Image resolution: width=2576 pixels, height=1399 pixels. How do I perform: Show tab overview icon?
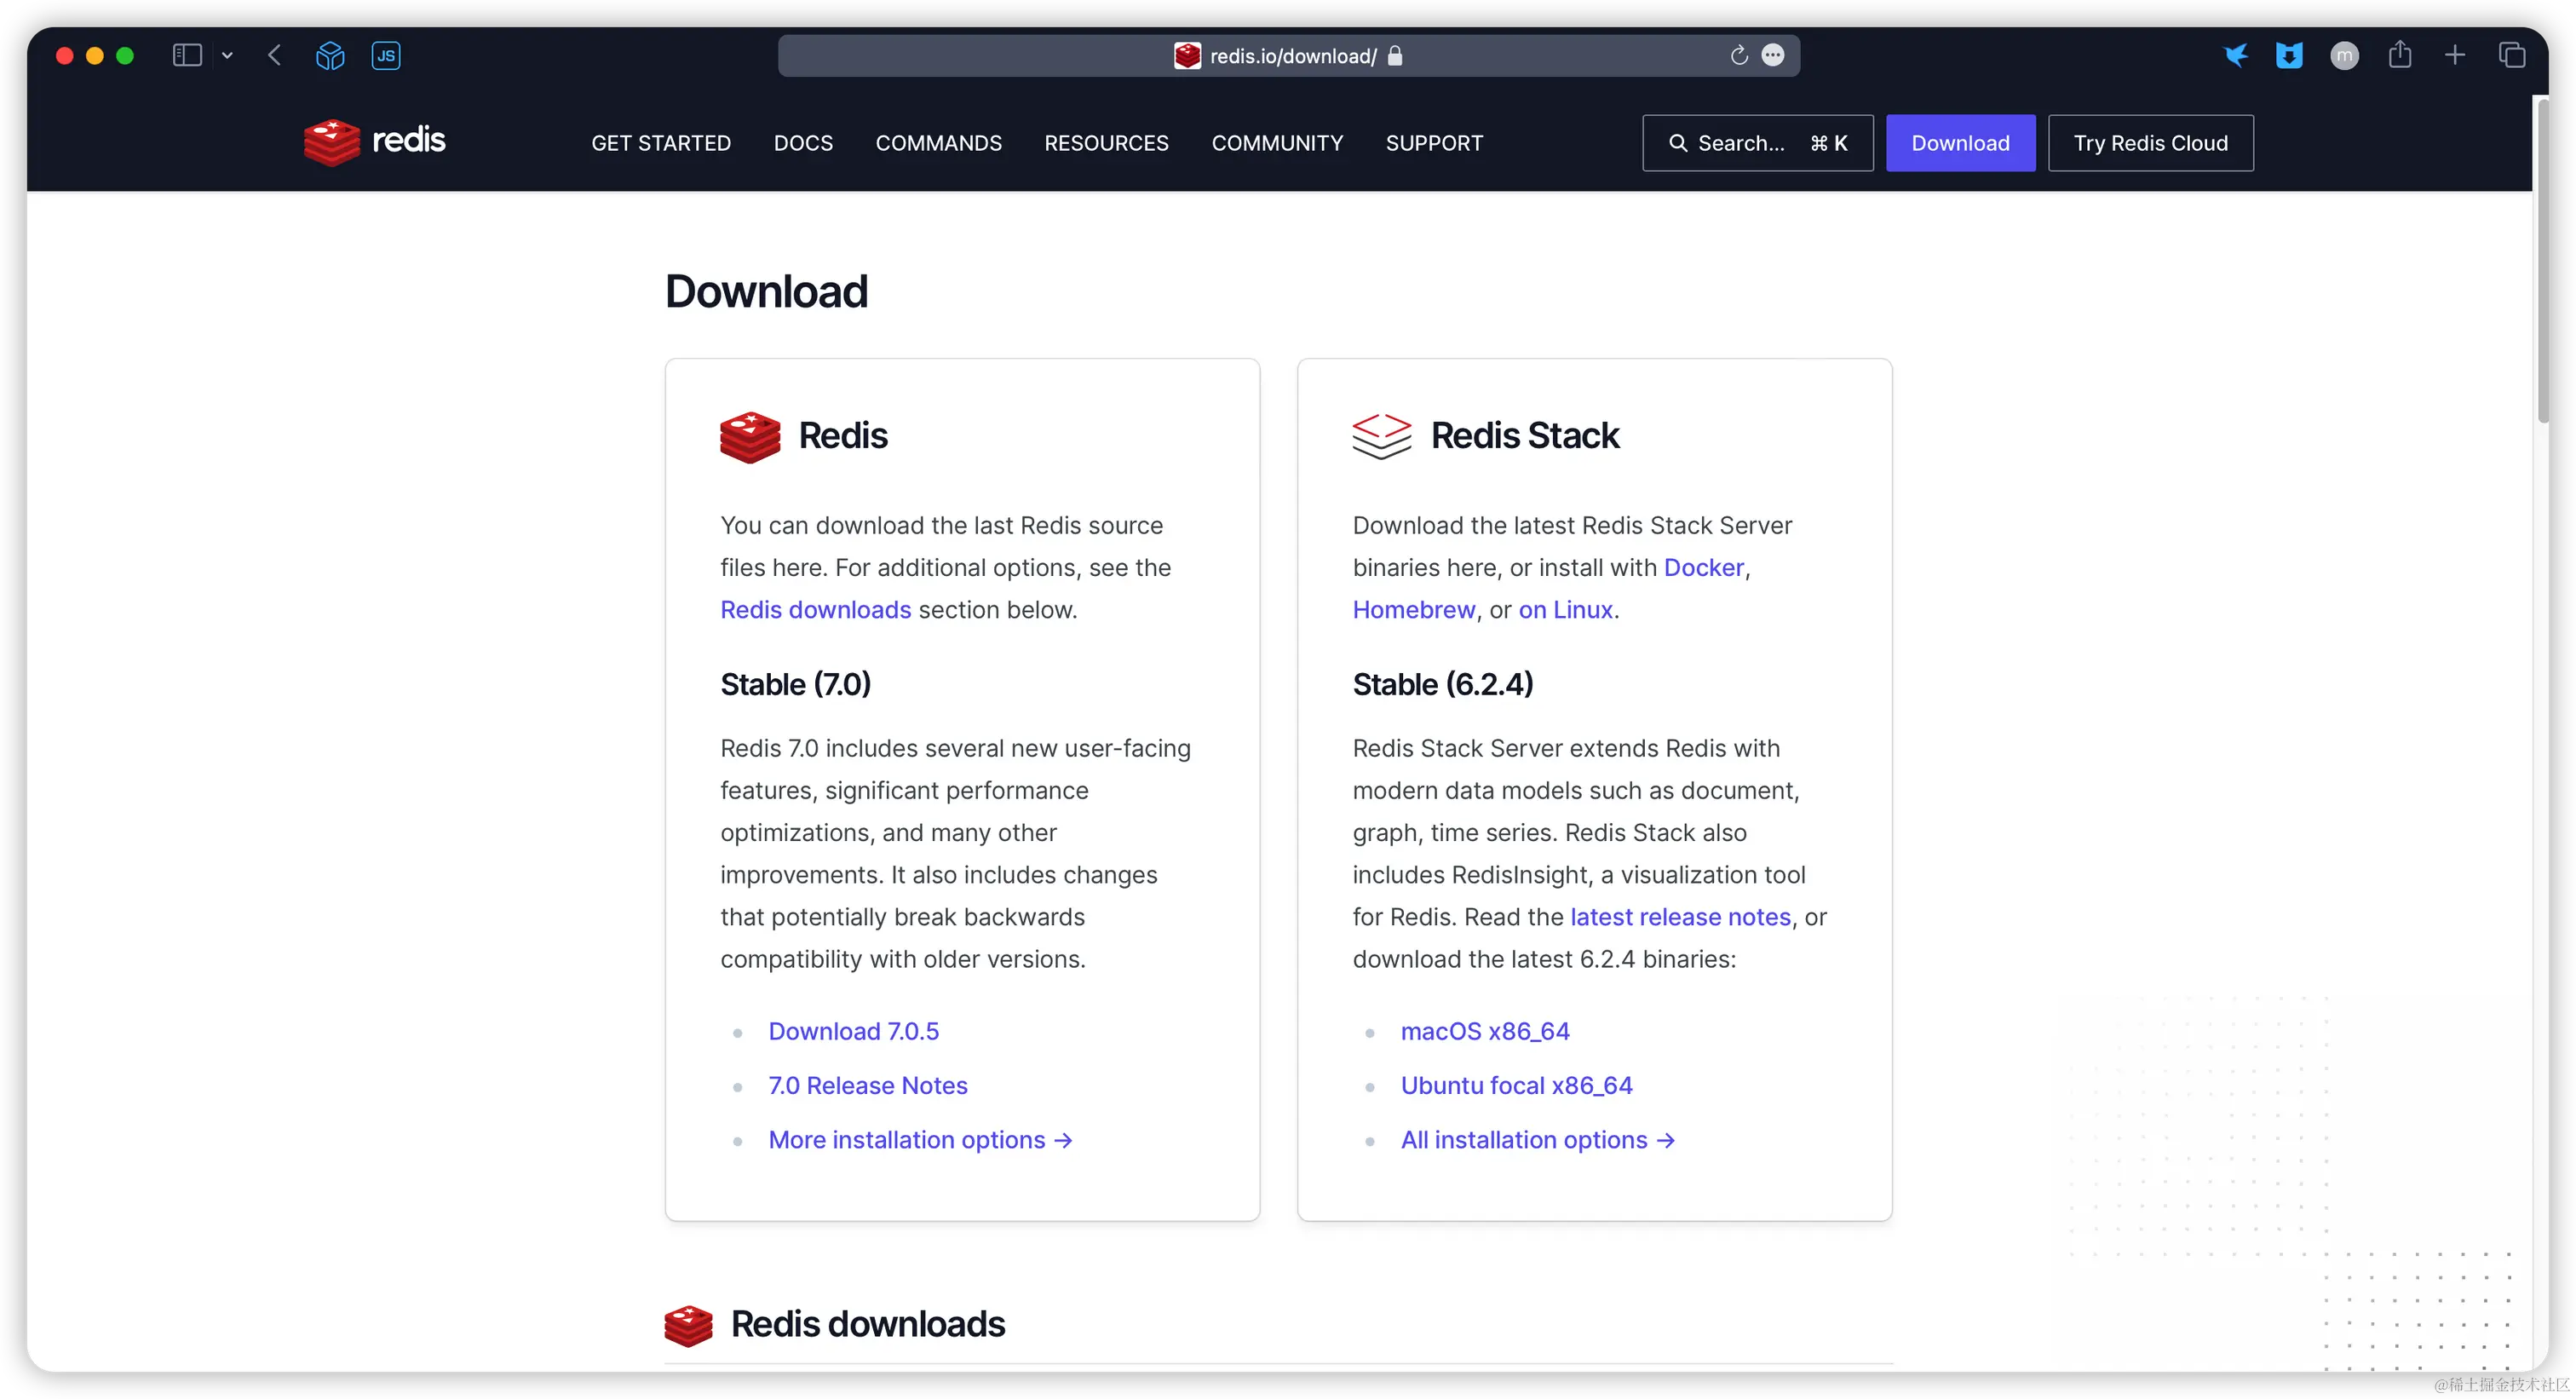(2512, 55)
